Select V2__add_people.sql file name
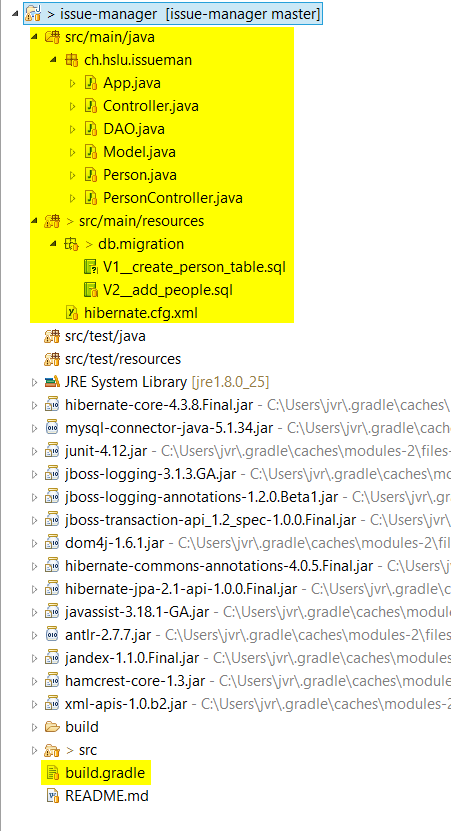This screenshot has width=451, height=831. [168, 290]
